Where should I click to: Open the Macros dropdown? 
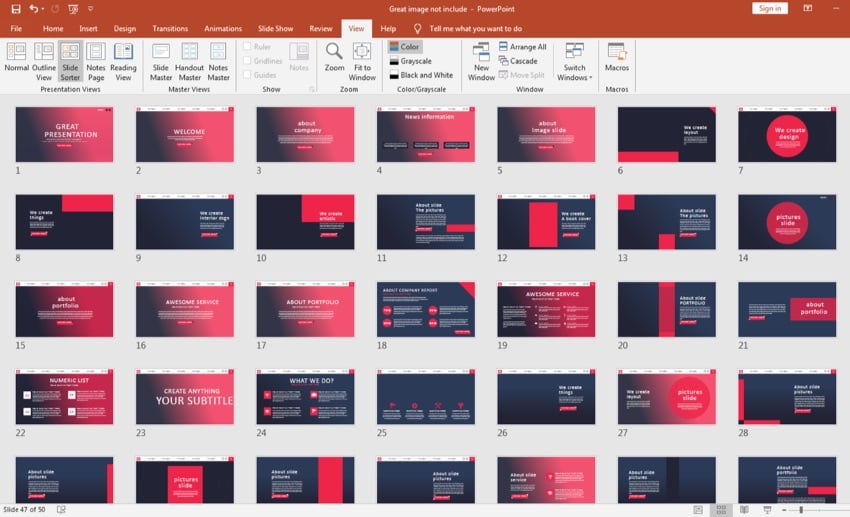click(617, 58)
